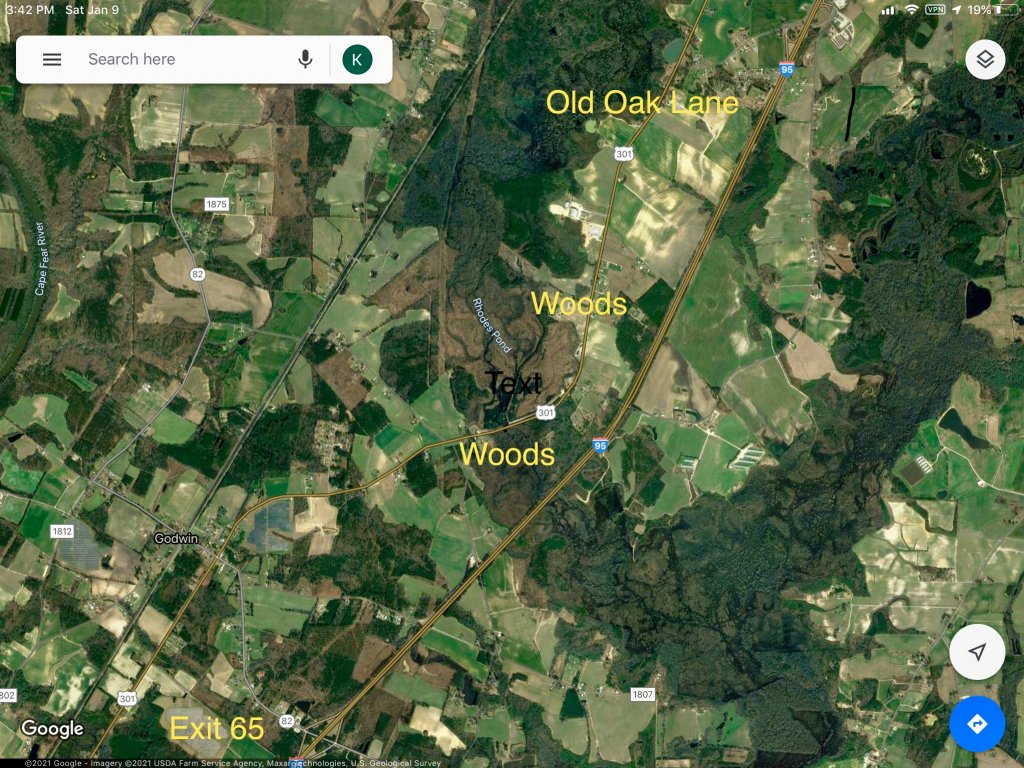1024x768 pixels.
Task: Tap the Godwin town label
Action: tap(176, 538)
